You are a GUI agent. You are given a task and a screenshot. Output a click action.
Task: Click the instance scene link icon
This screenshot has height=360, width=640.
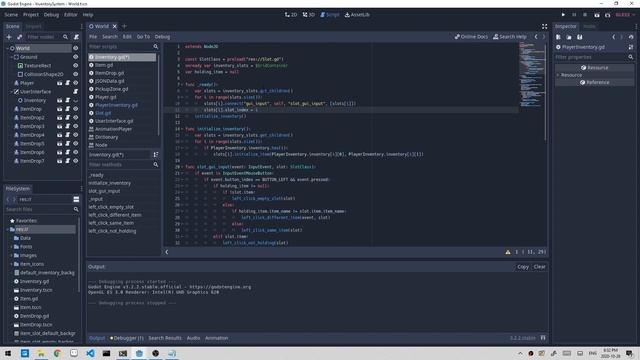coord(20,37)
